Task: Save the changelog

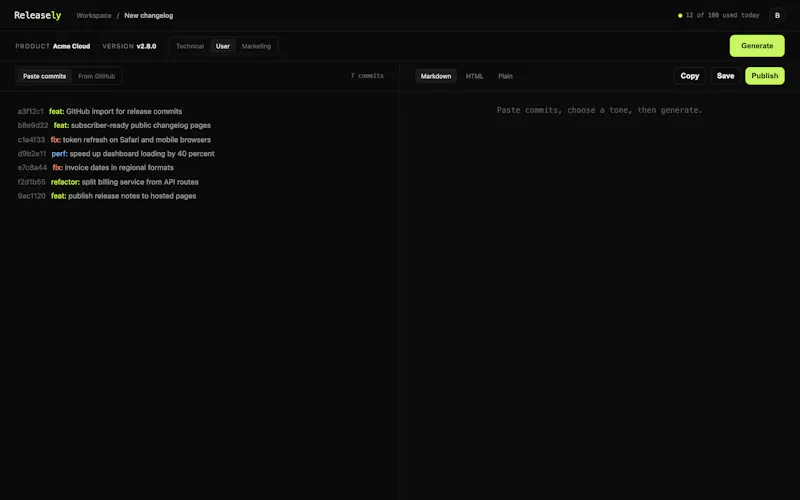Action: coord(725,76)
